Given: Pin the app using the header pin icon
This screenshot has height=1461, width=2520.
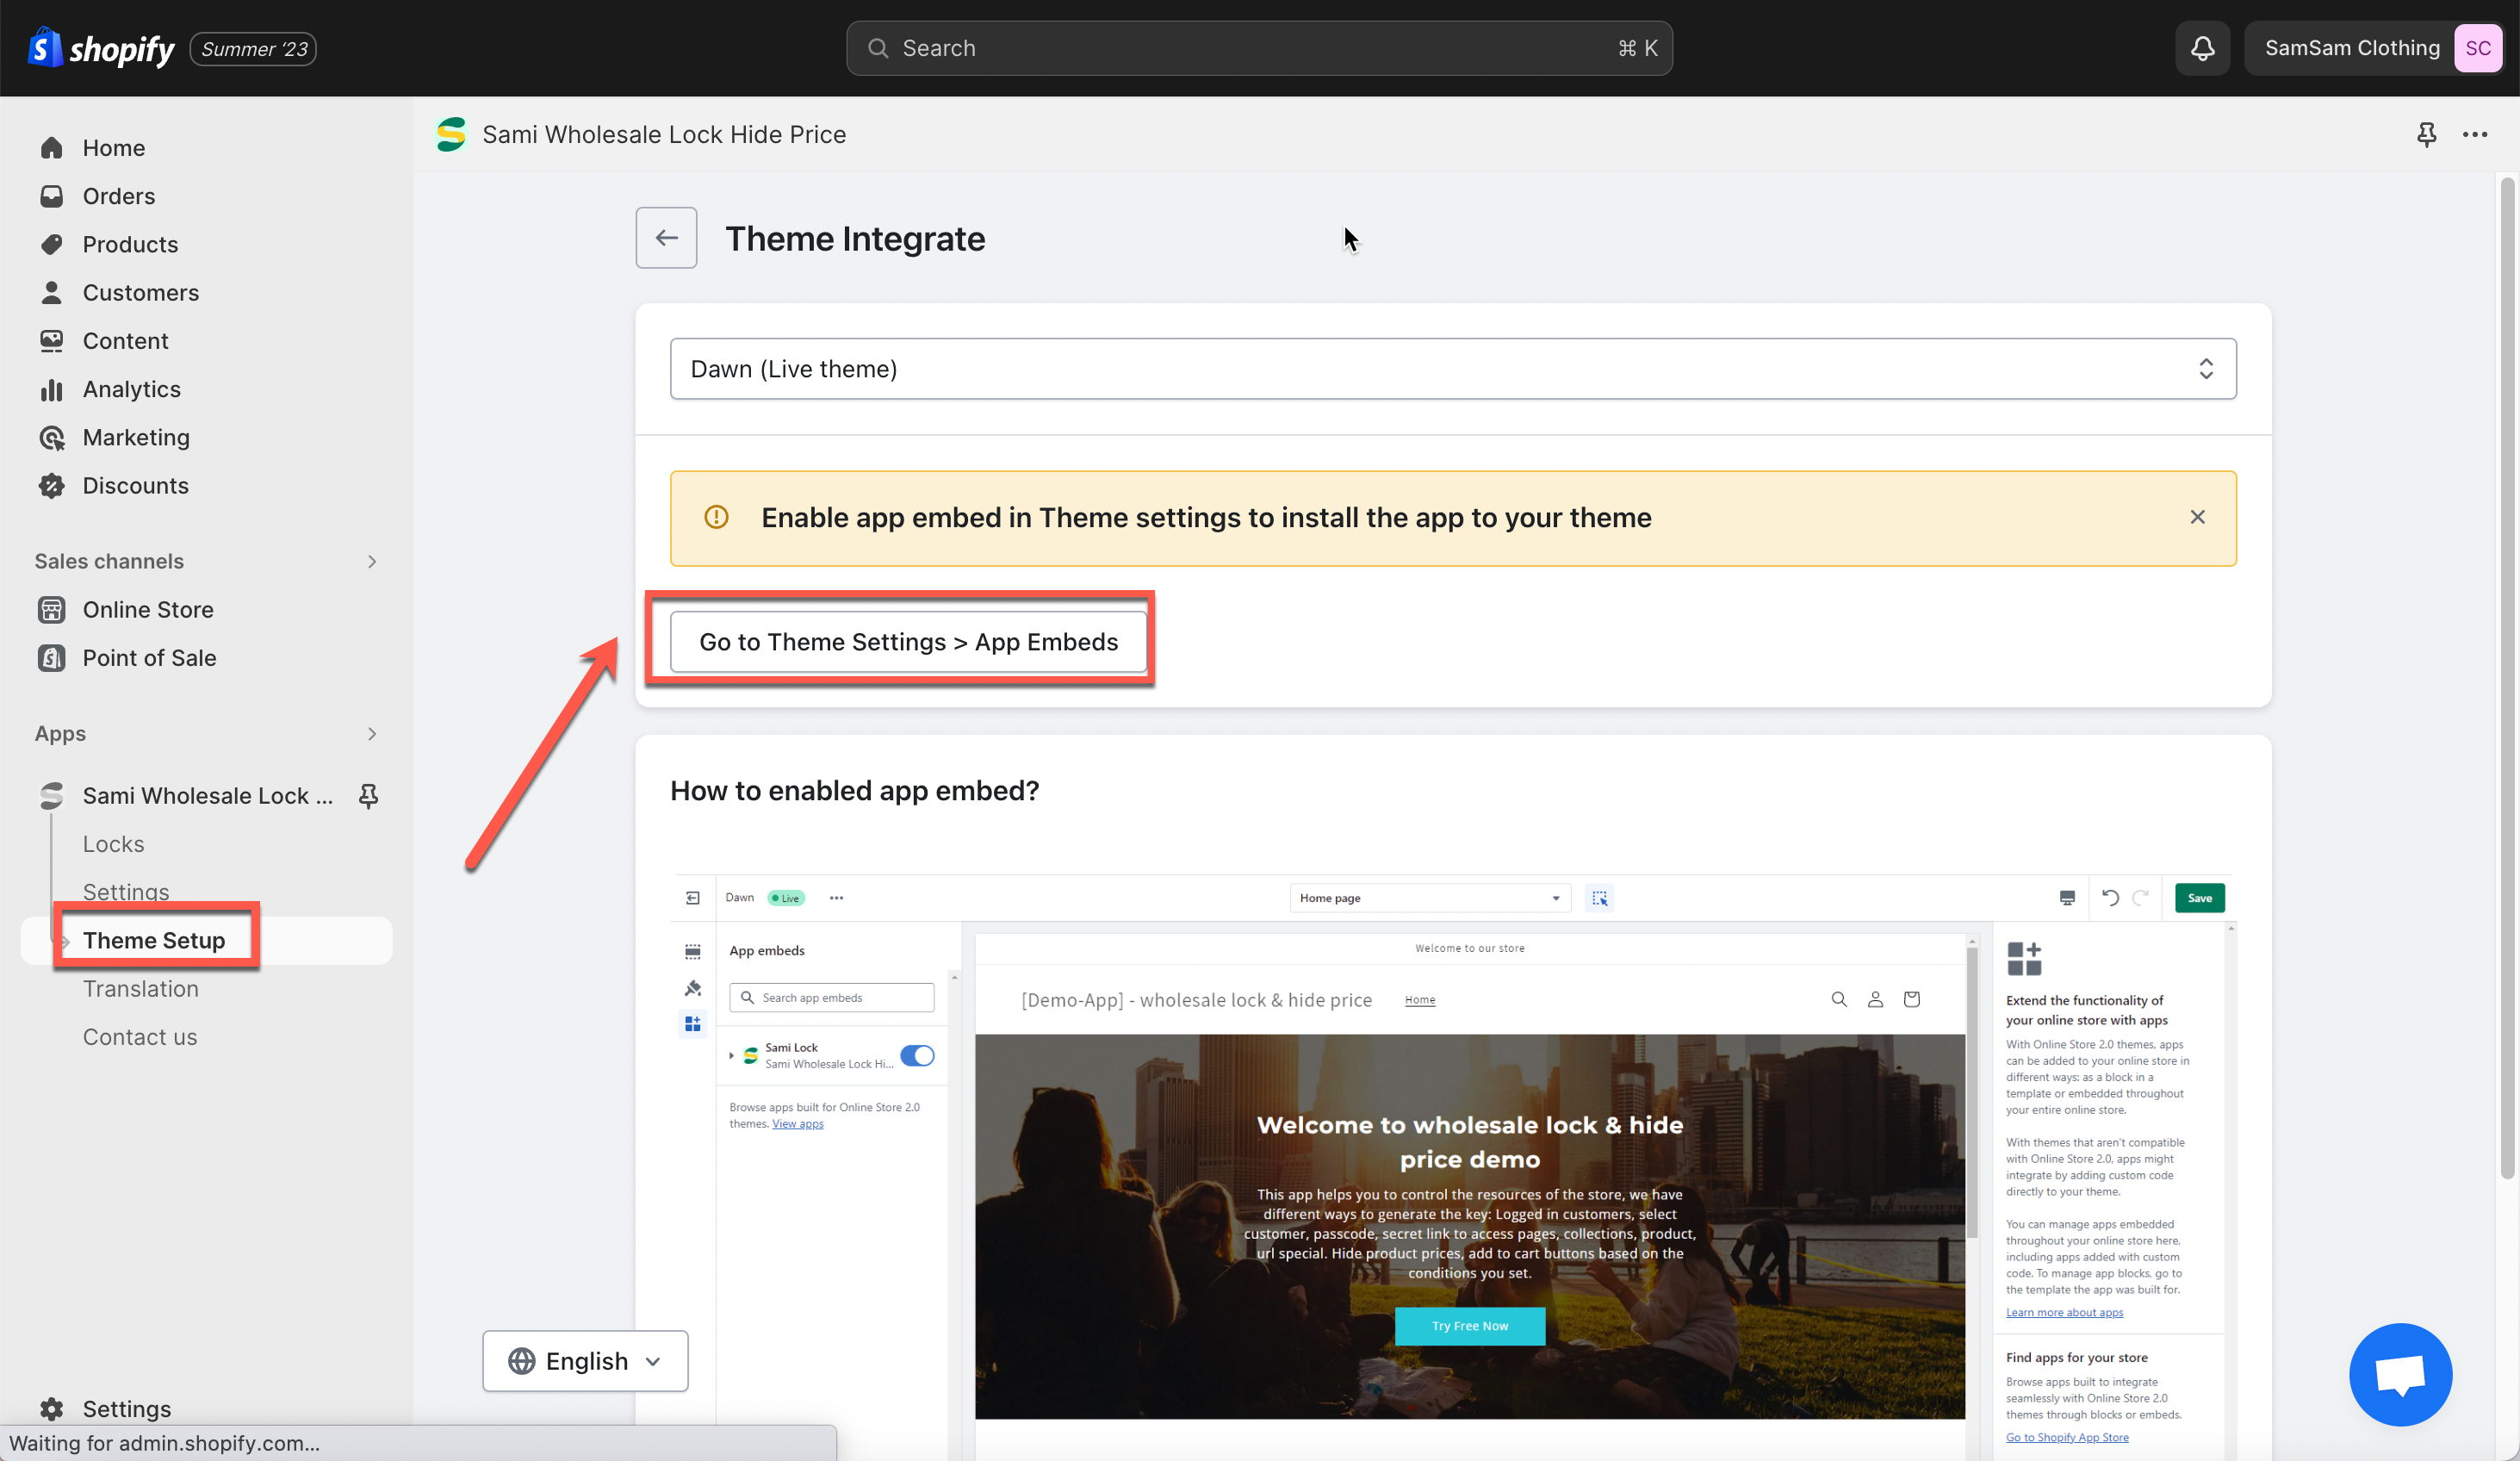Looking at the screenshot, I should 2427,134.
